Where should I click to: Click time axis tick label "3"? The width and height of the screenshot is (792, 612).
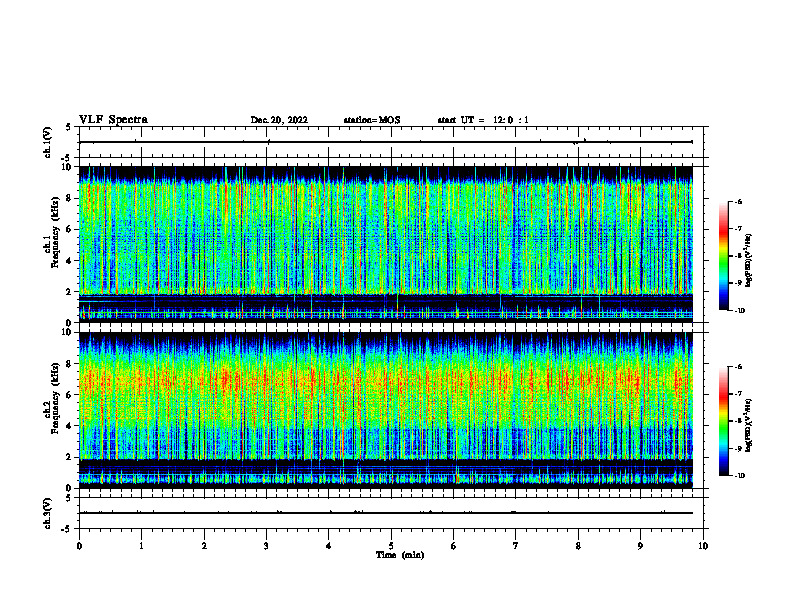coord(267,546)
